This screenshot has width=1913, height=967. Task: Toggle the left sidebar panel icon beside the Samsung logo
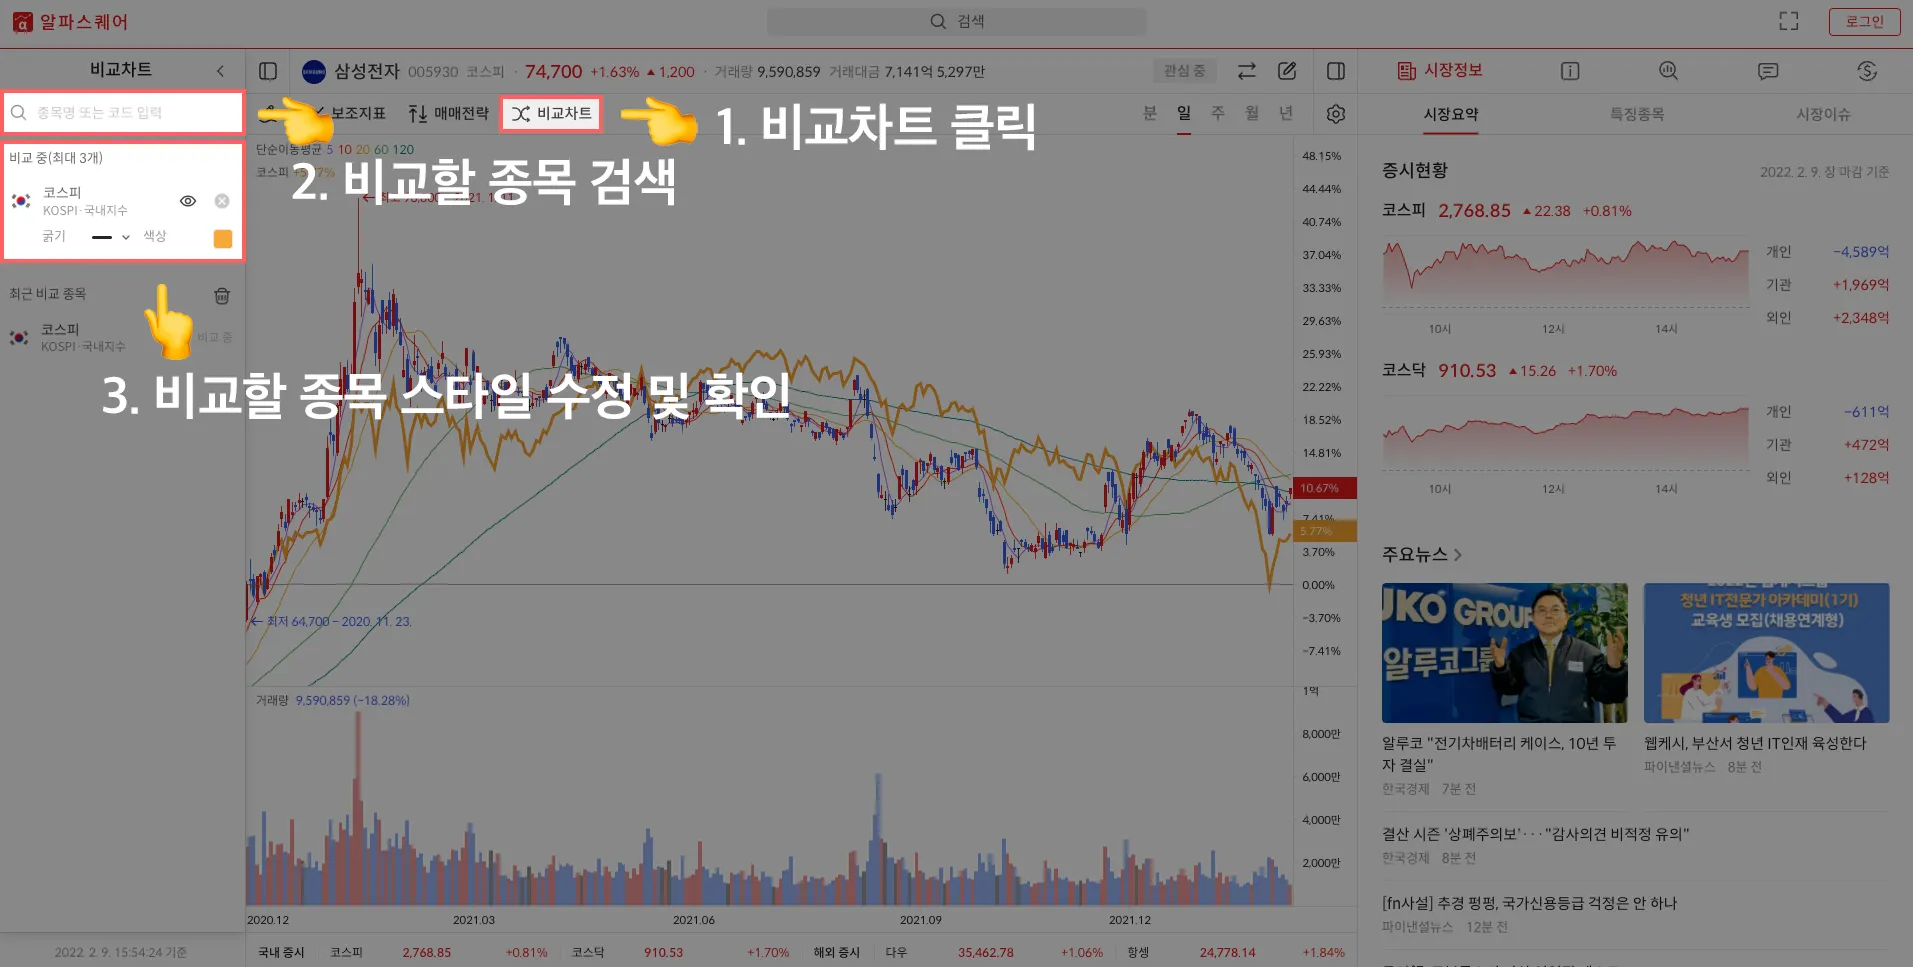coord(268,71)
